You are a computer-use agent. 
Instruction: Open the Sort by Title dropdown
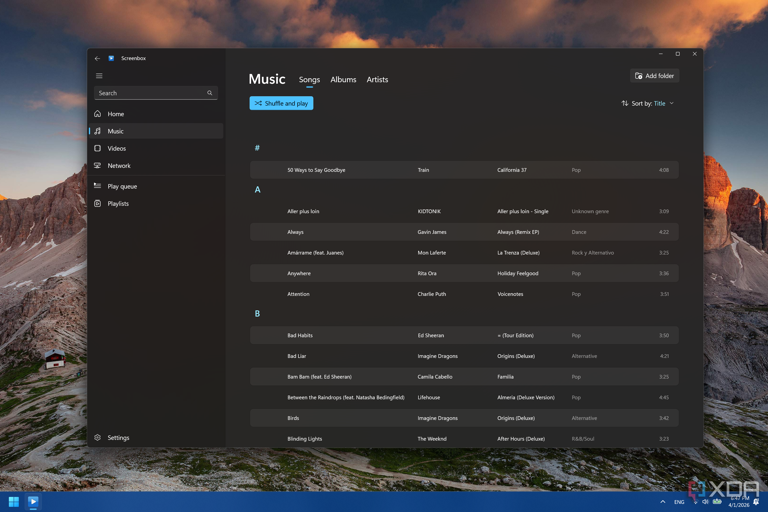tap(648, 103)
